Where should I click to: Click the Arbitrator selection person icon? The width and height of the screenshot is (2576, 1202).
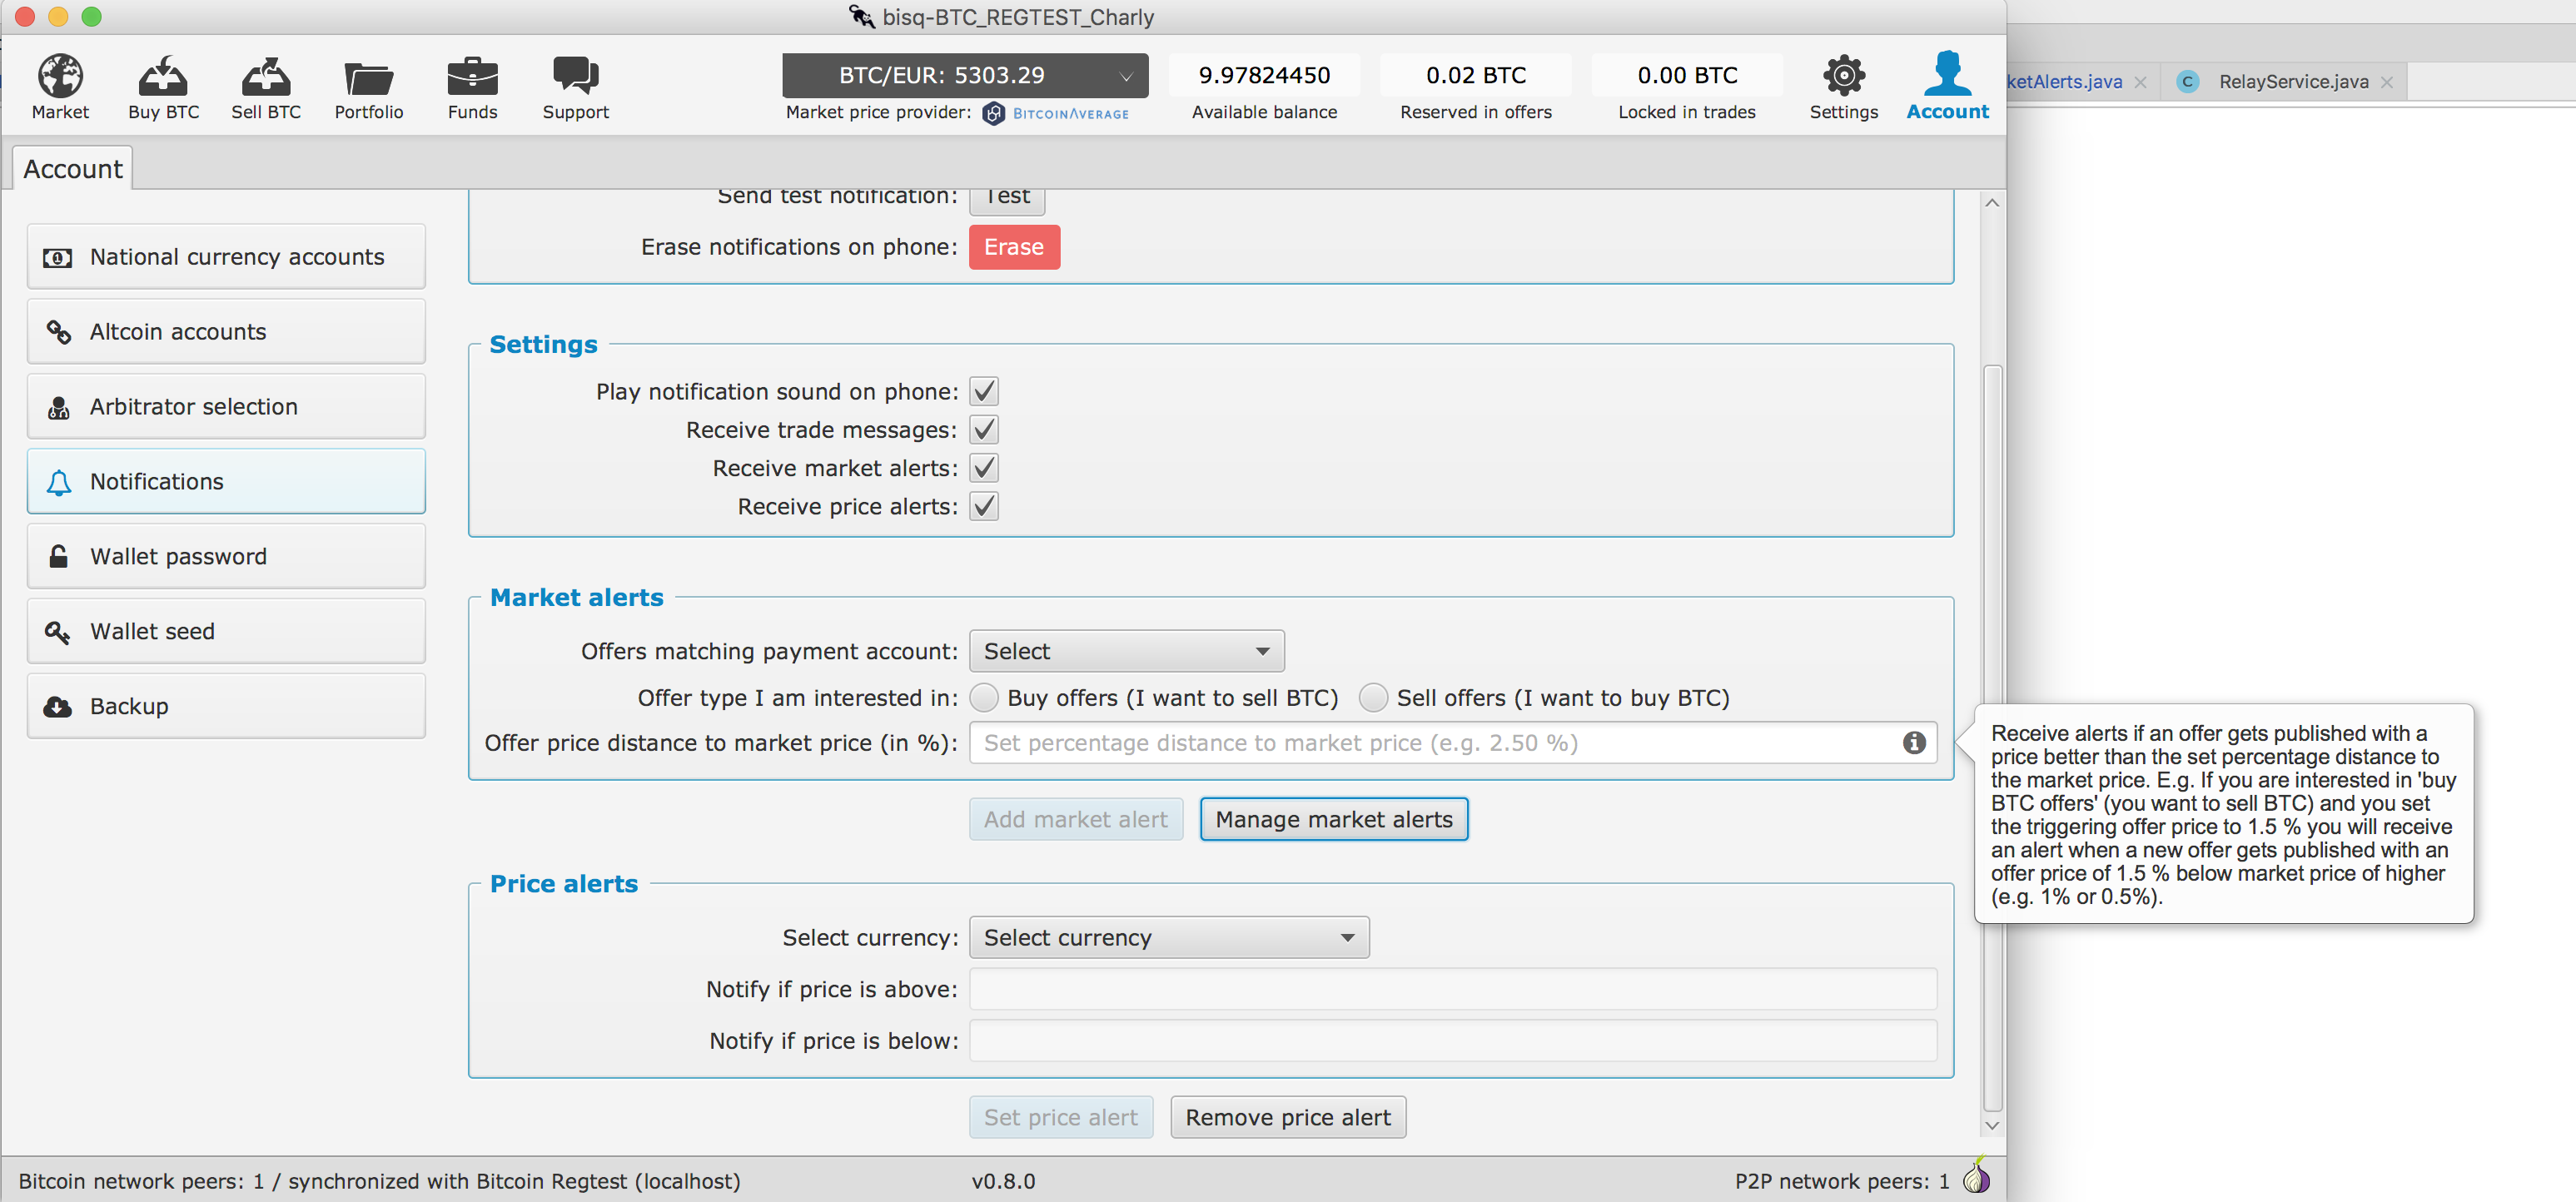(58, 407)
